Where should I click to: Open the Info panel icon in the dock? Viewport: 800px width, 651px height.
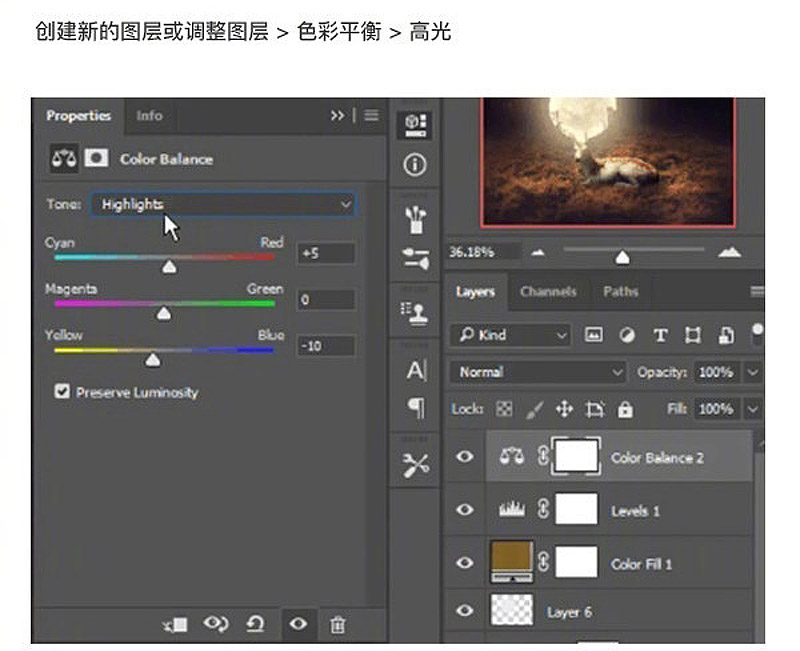(x=415, y=165)
